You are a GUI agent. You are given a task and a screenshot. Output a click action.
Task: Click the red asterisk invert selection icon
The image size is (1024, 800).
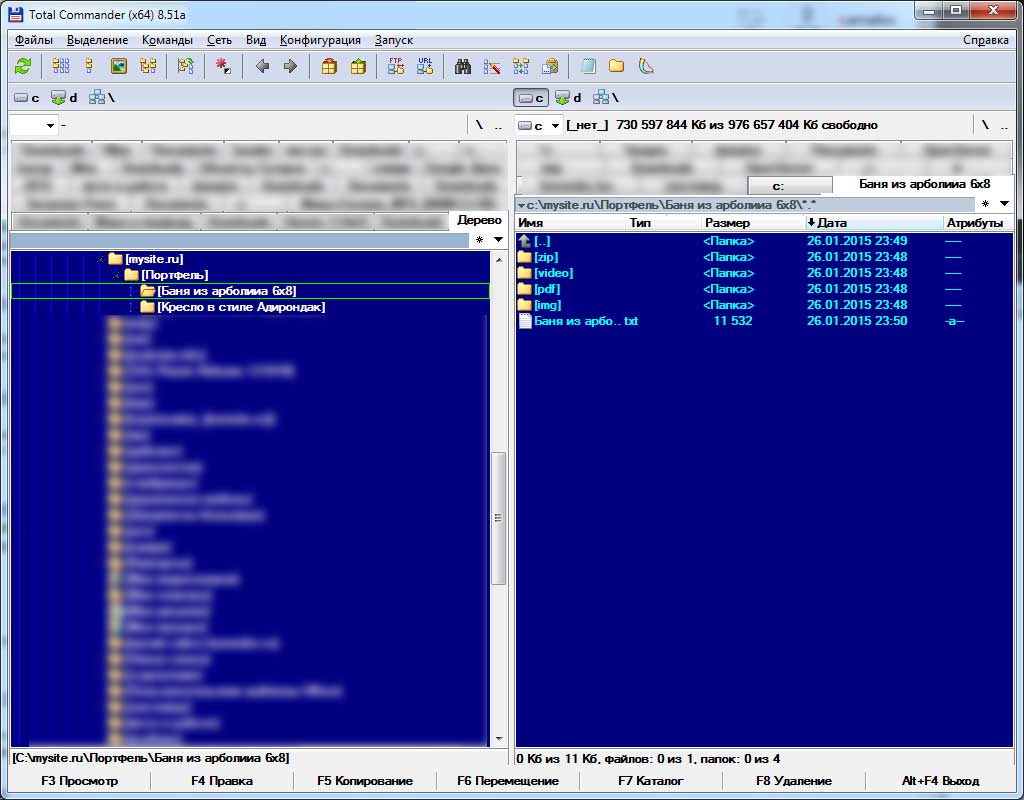point(223,66)
